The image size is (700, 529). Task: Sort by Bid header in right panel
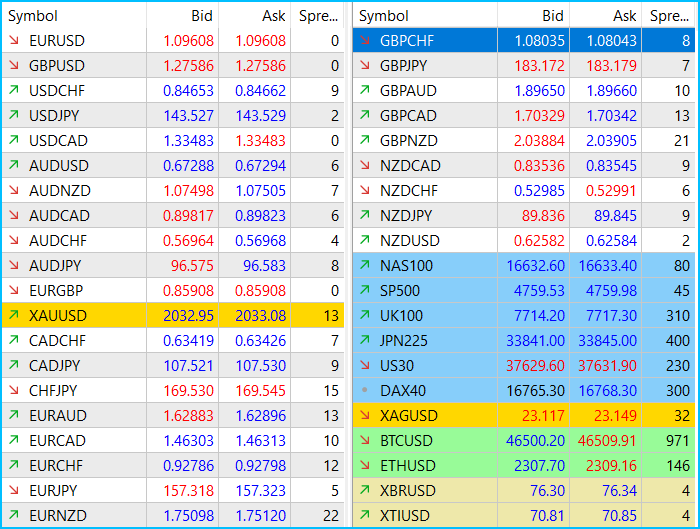pyautogui.click(x=552, y=16)
